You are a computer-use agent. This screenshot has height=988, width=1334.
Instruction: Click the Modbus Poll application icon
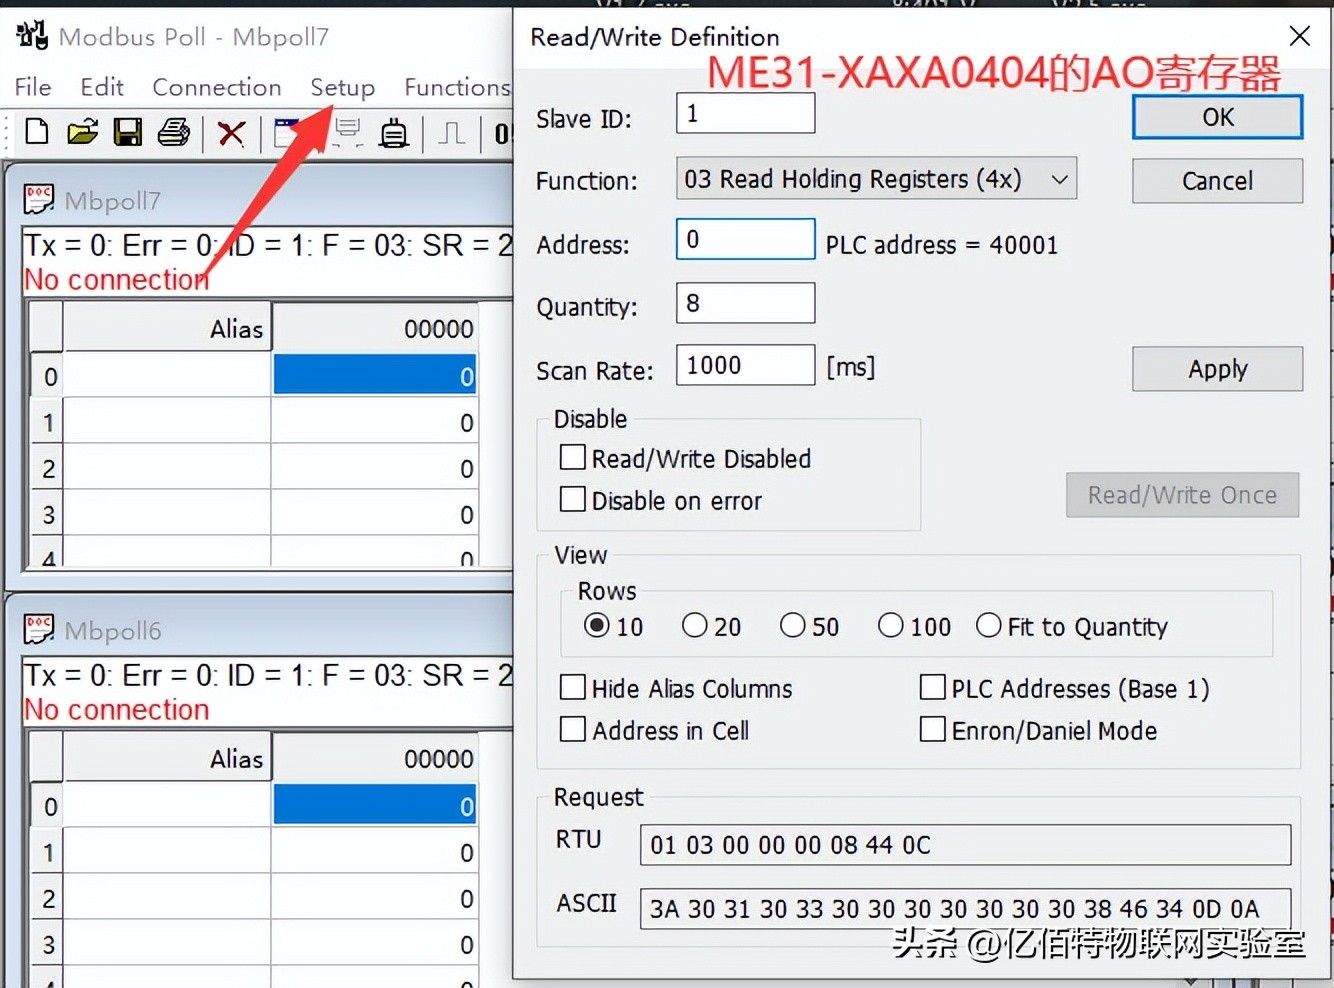(x=32, y=36)
